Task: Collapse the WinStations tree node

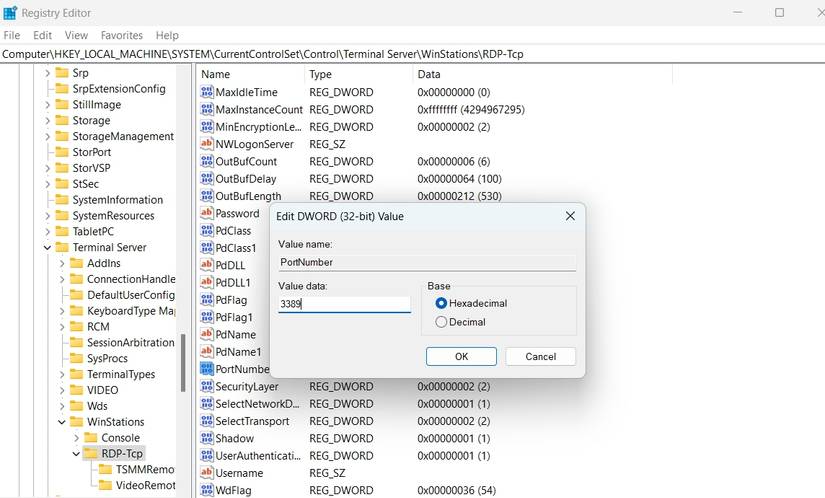Action: 62,422
